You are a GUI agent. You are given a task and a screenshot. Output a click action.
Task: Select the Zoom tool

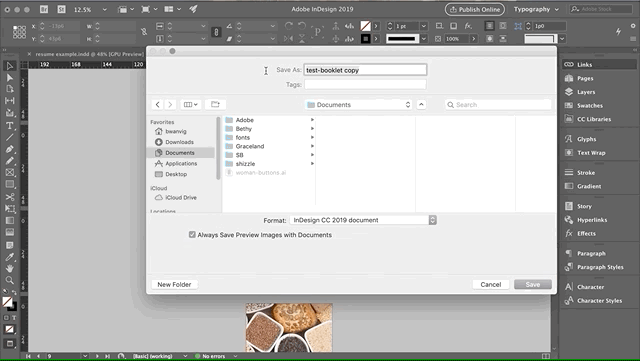pos(10,280)
